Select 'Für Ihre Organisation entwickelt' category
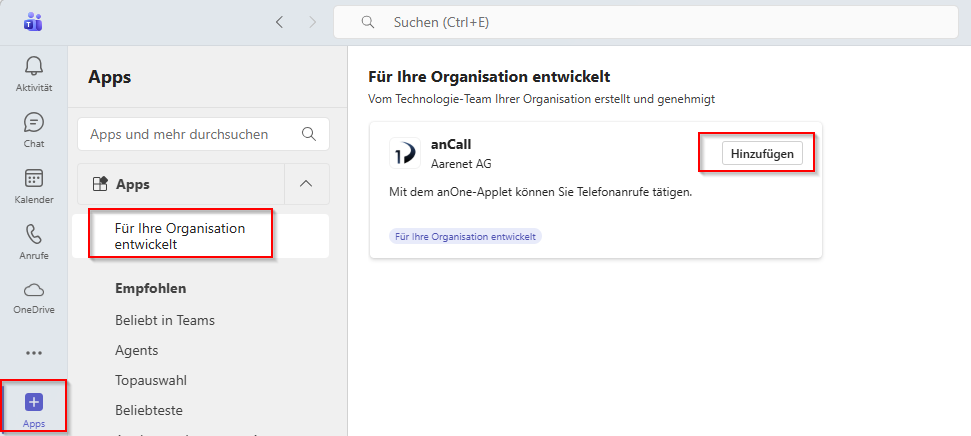The width and height of the screenshot is (971, 436). coord(200,236)
